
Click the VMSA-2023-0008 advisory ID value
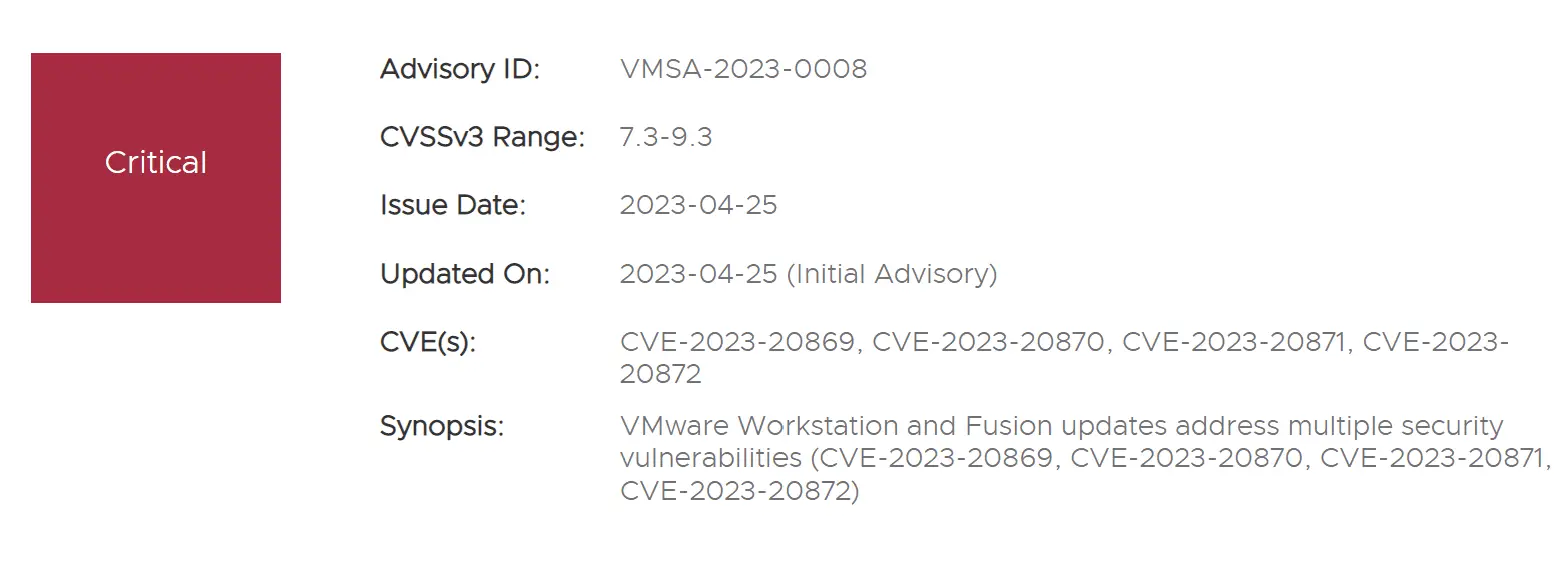point(744,70)
